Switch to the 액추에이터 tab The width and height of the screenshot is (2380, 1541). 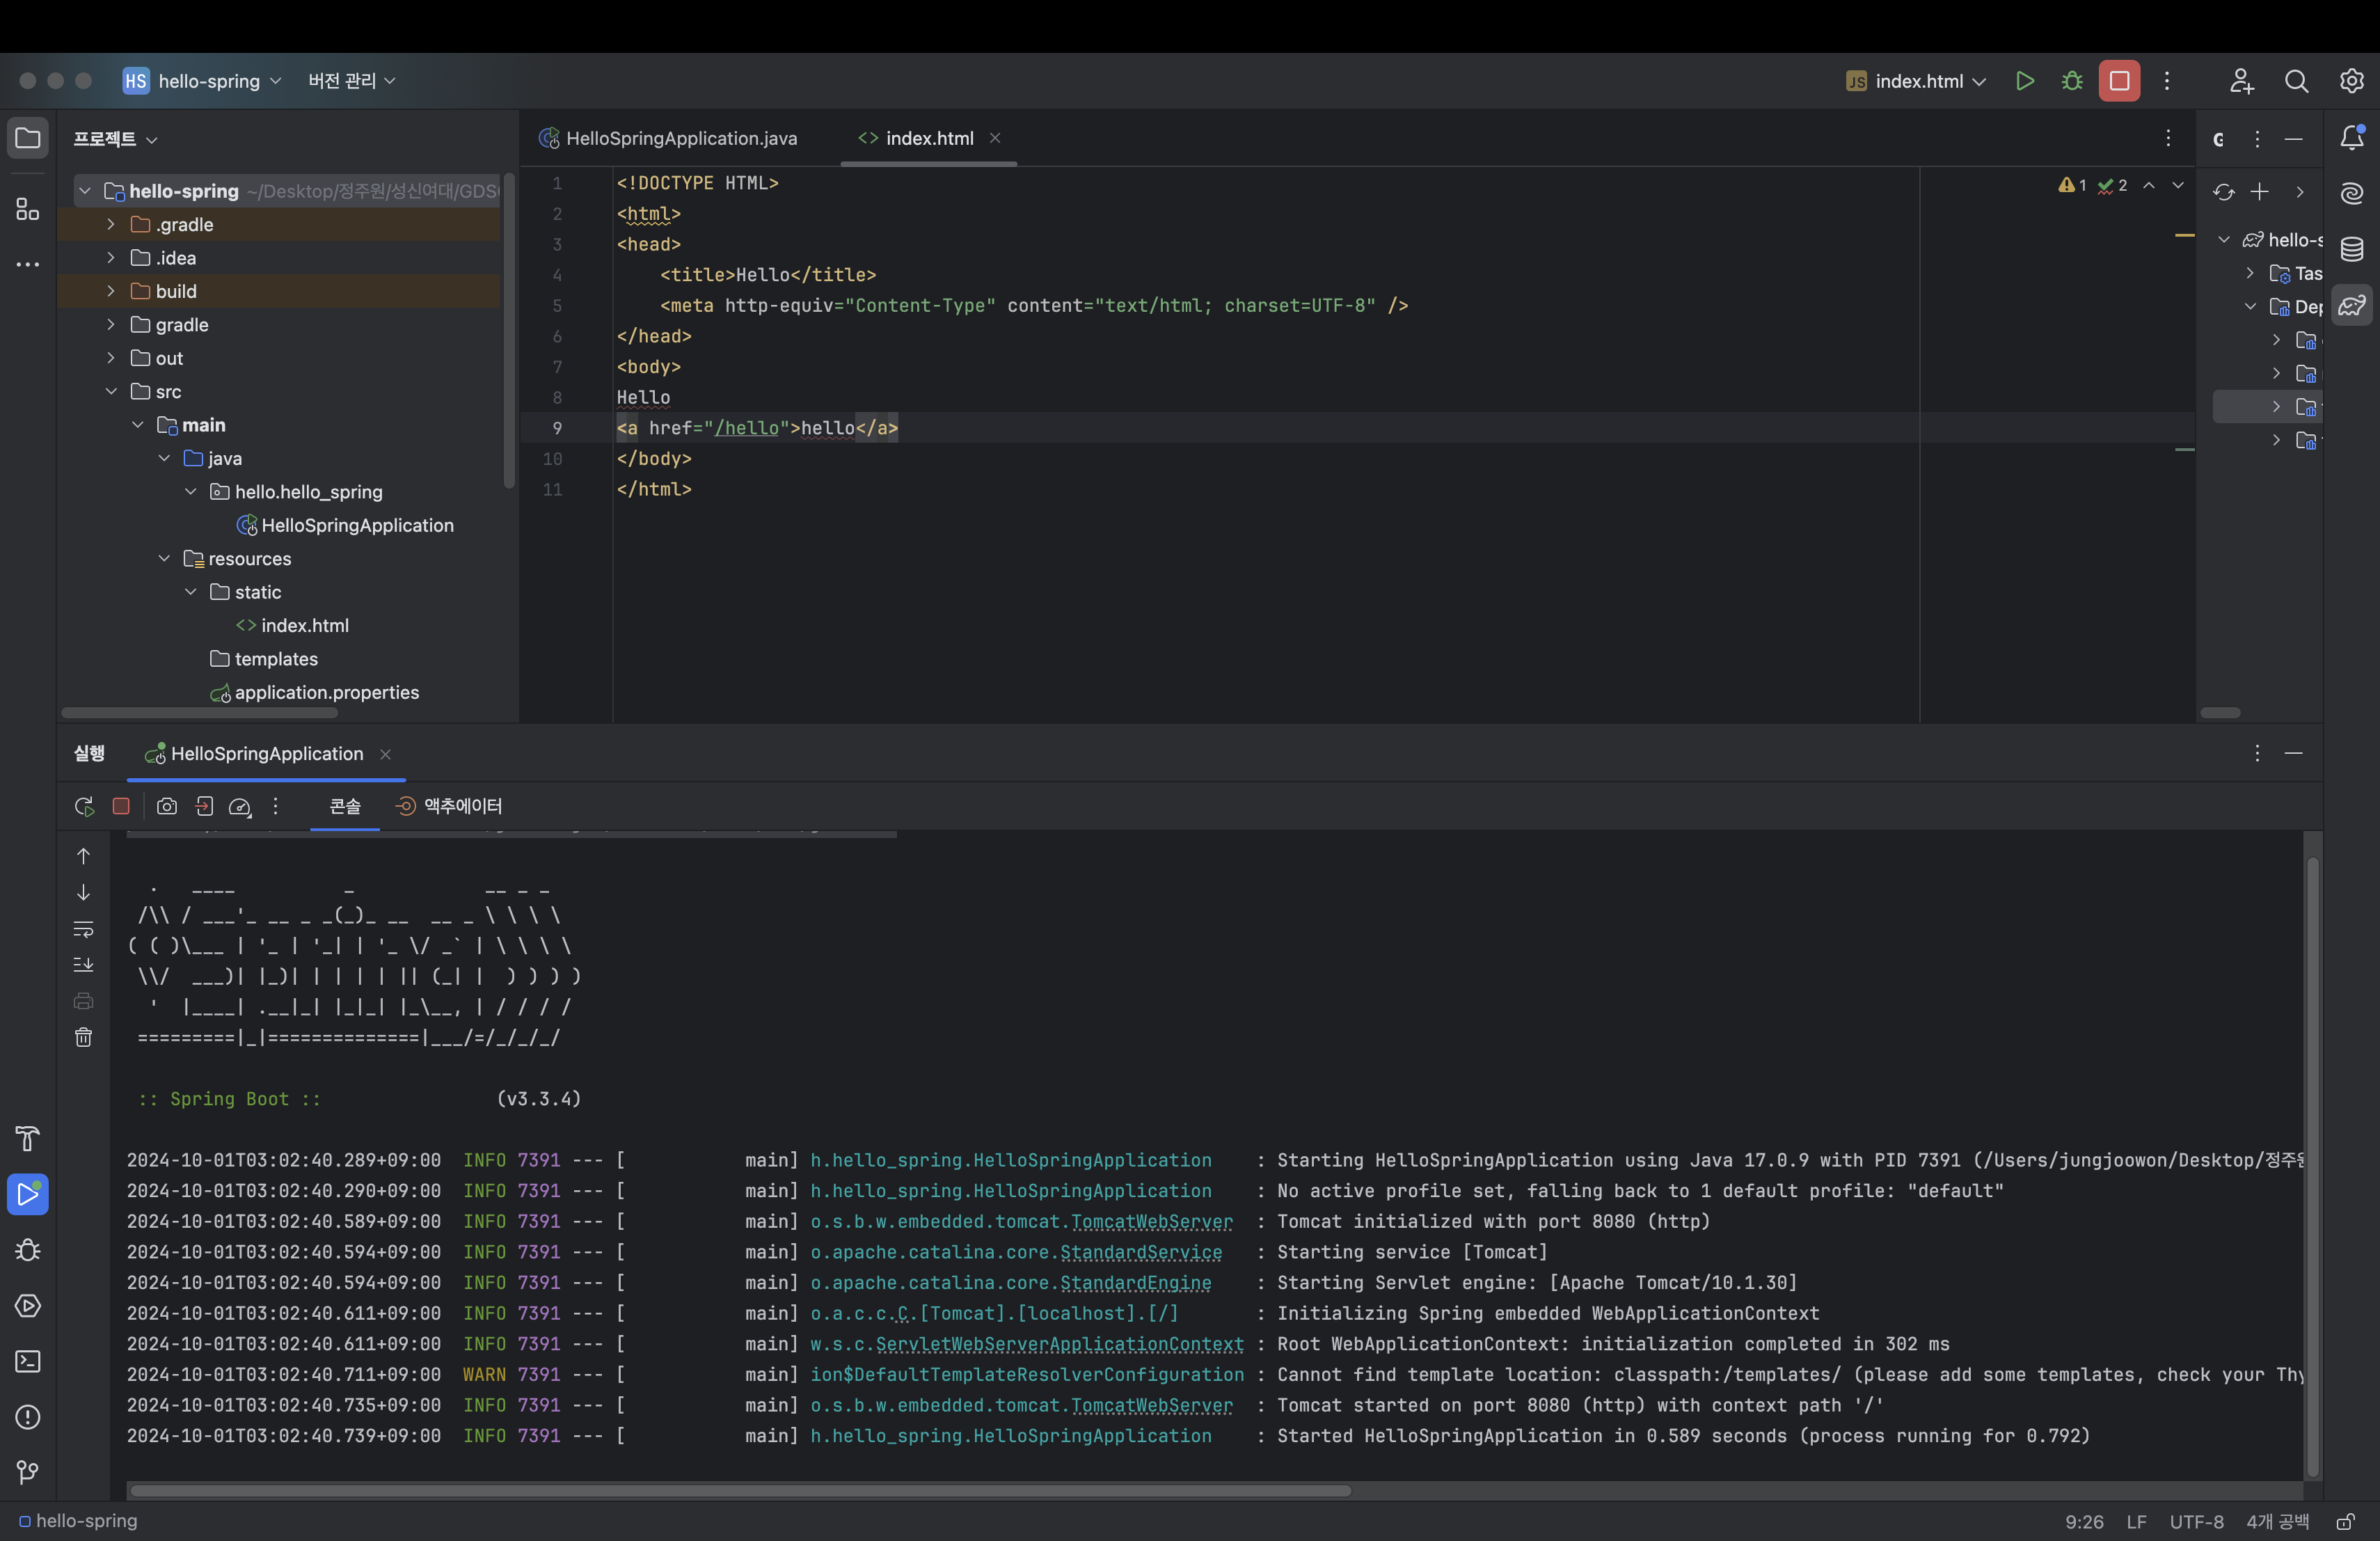449,806
